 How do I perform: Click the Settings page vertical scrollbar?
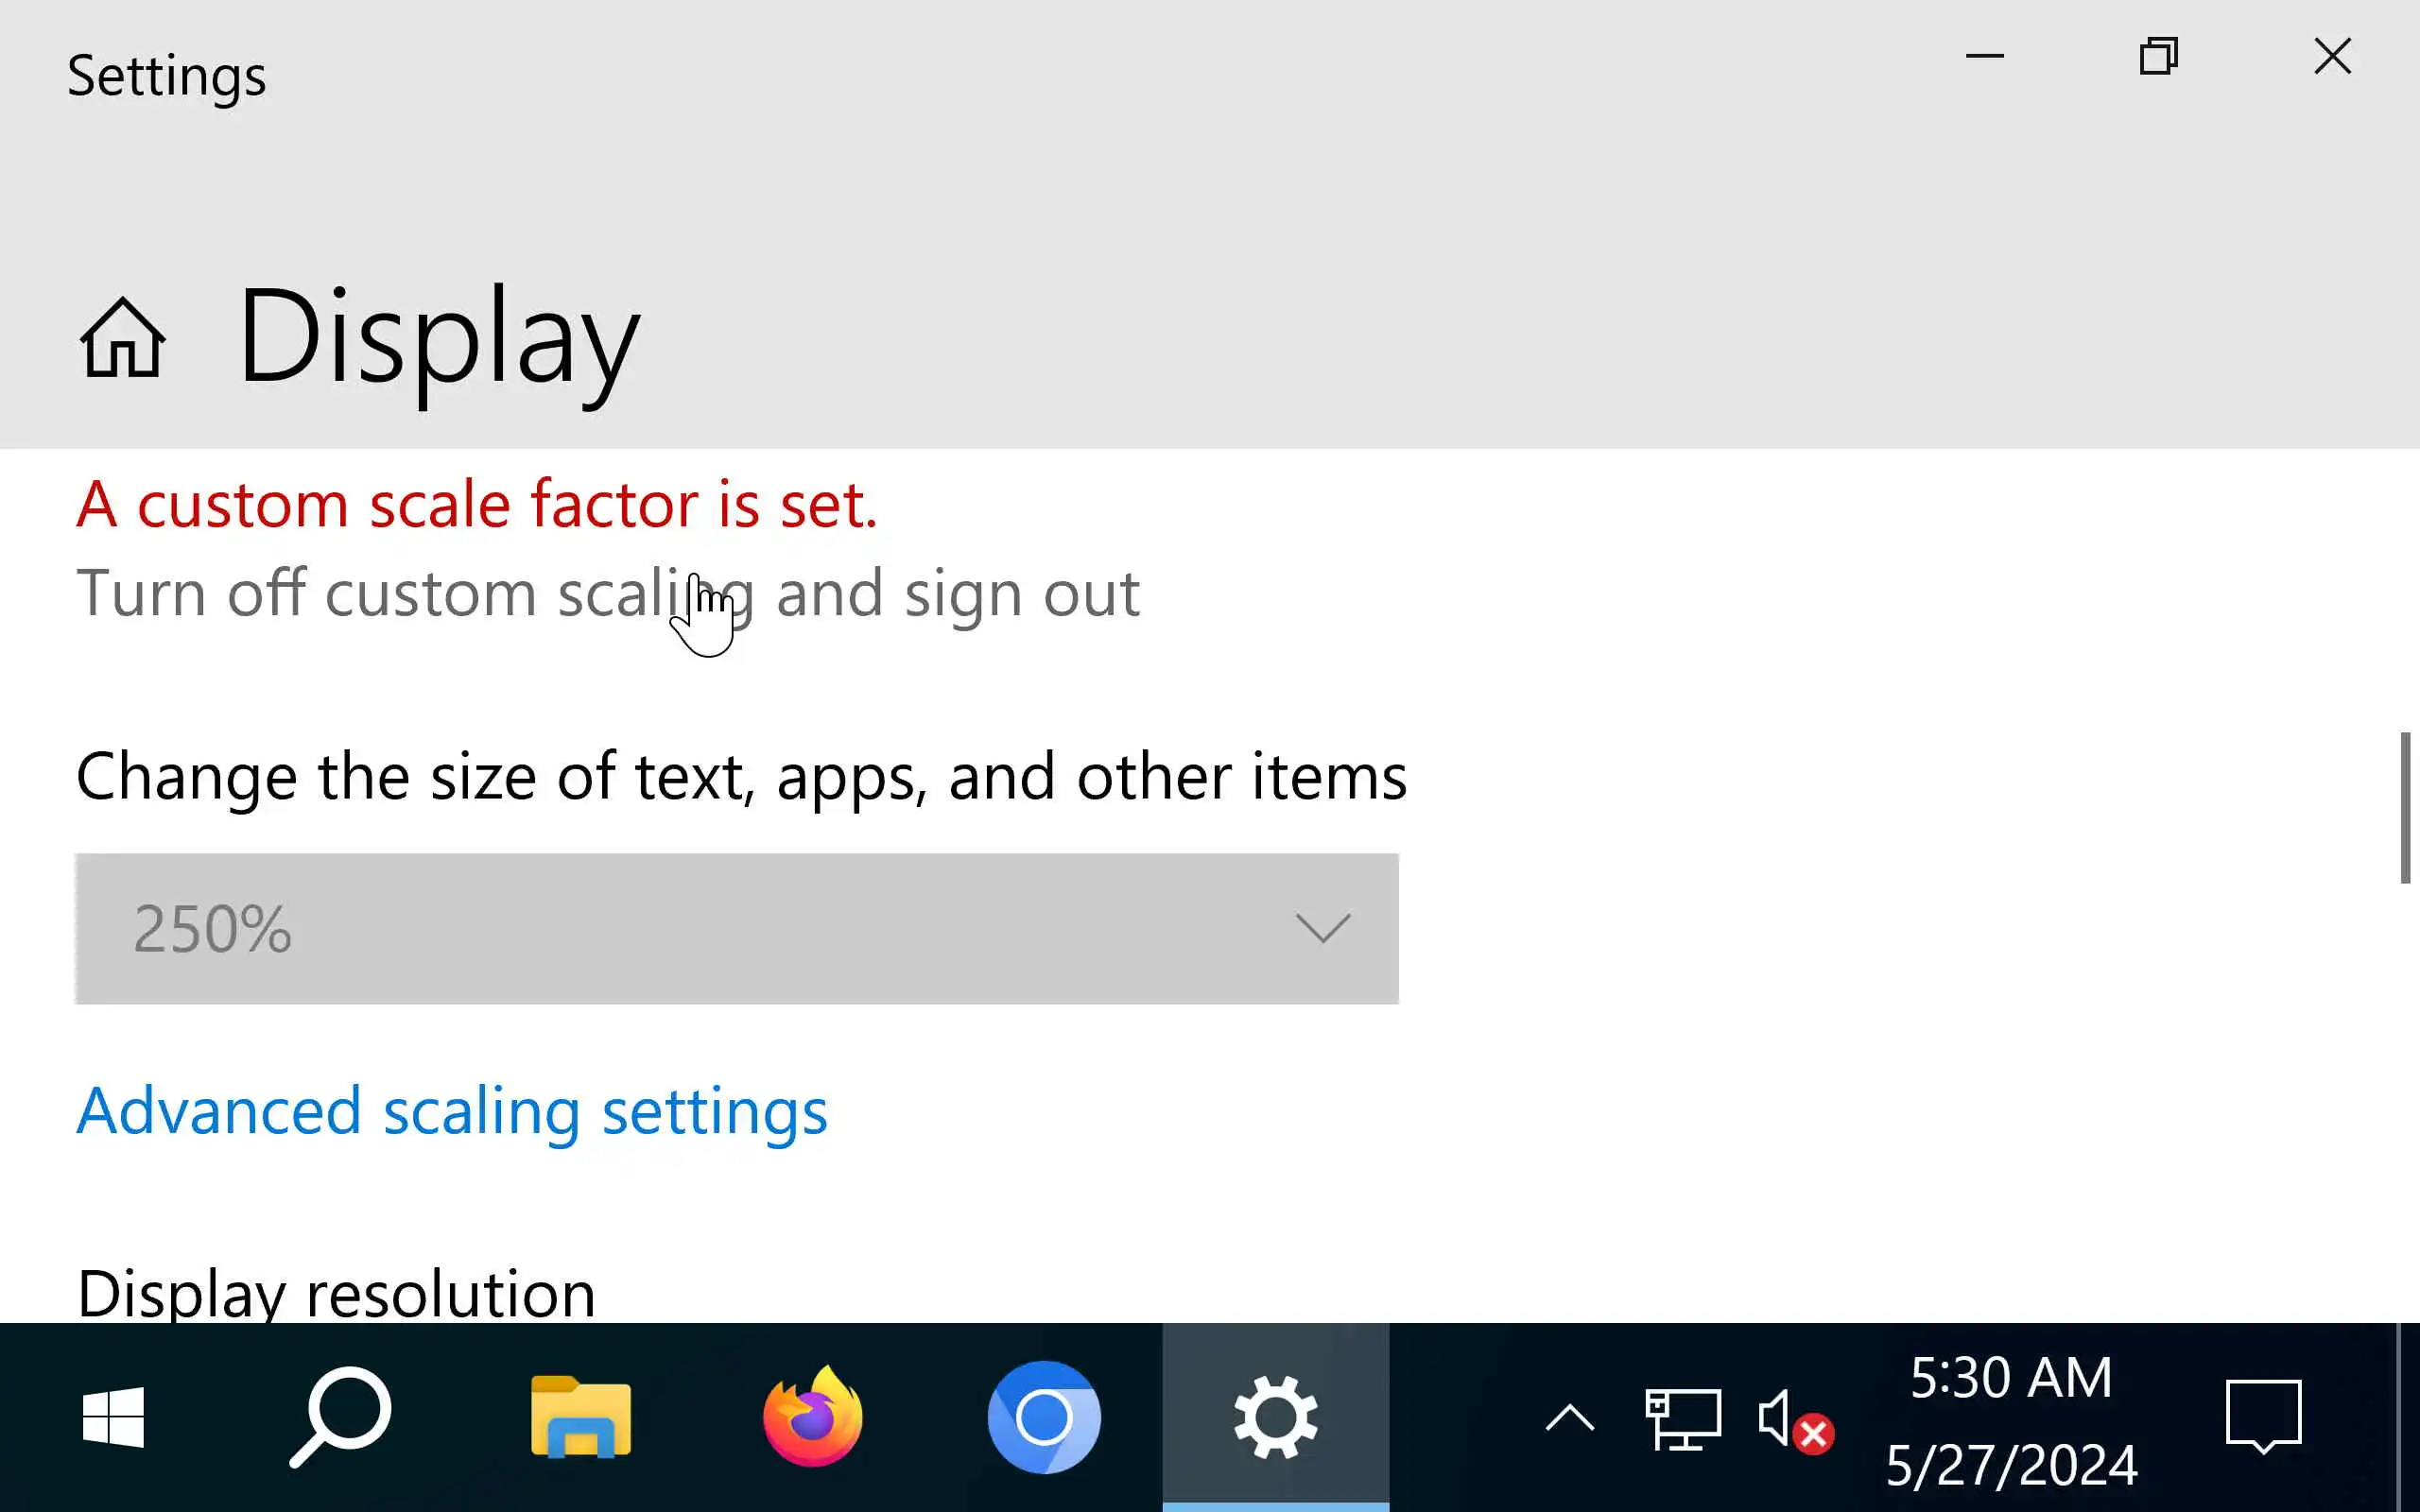(x=2405, y=808)
